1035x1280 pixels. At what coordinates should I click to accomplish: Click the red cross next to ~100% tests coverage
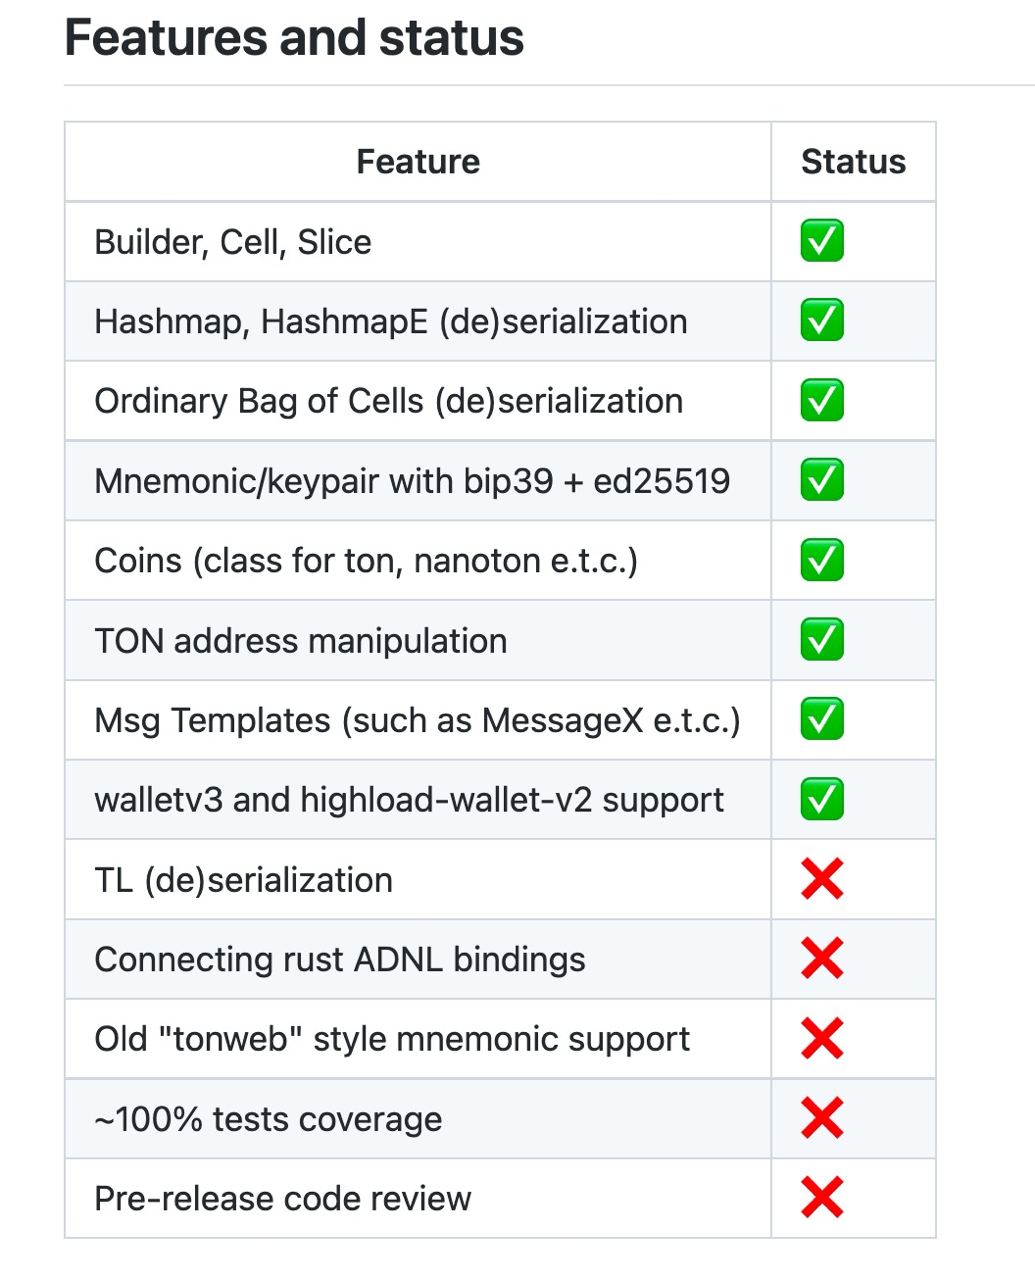822,1118
